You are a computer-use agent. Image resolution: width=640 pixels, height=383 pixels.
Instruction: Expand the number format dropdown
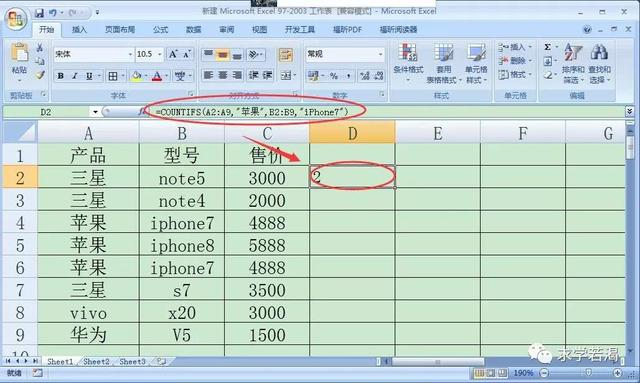pos(380,54)
